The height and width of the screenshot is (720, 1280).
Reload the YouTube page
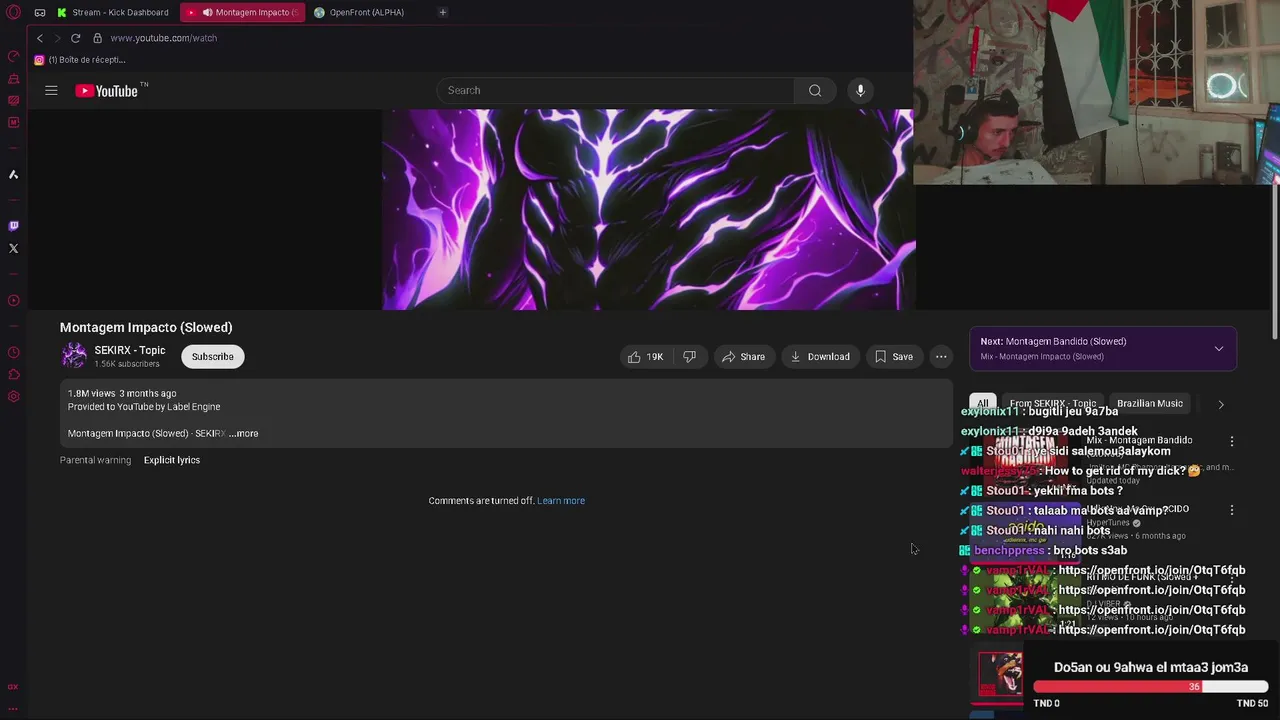point(75,38)
